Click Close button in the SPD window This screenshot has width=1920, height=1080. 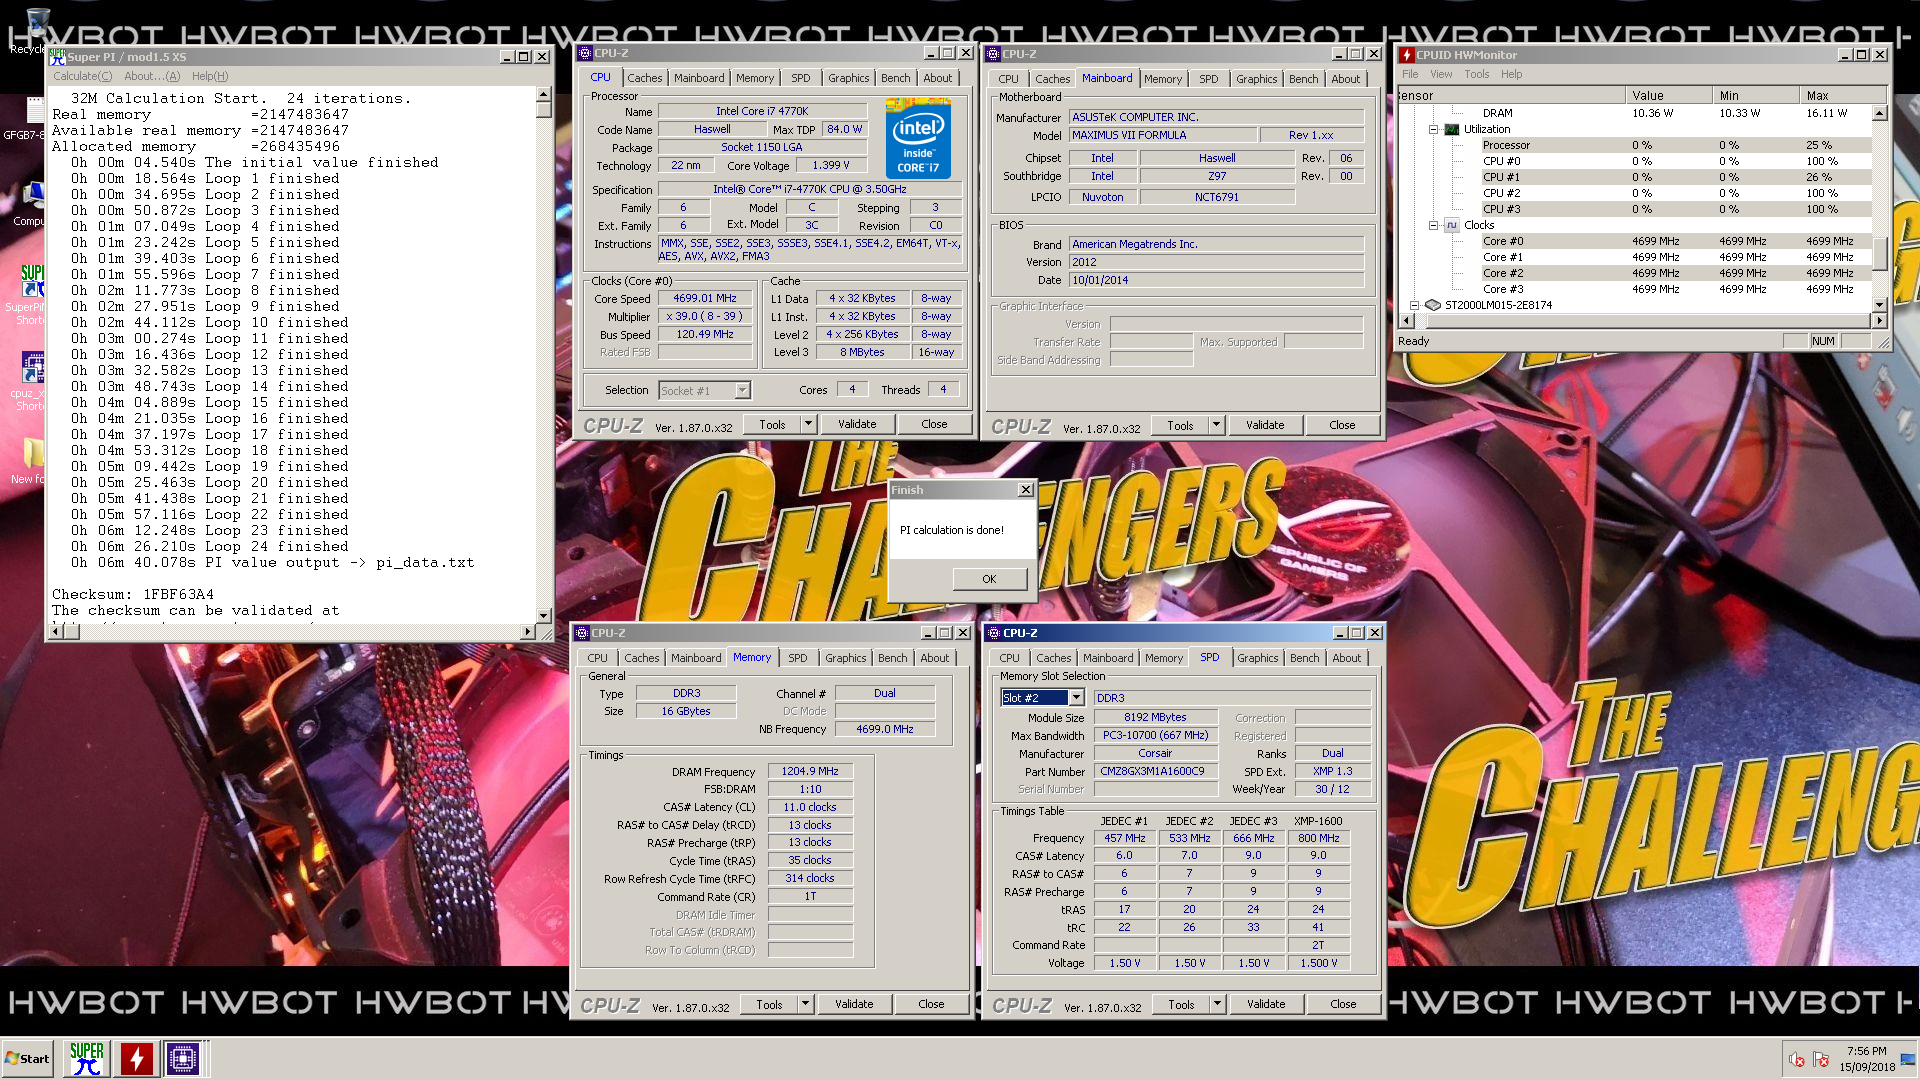1343,1004
